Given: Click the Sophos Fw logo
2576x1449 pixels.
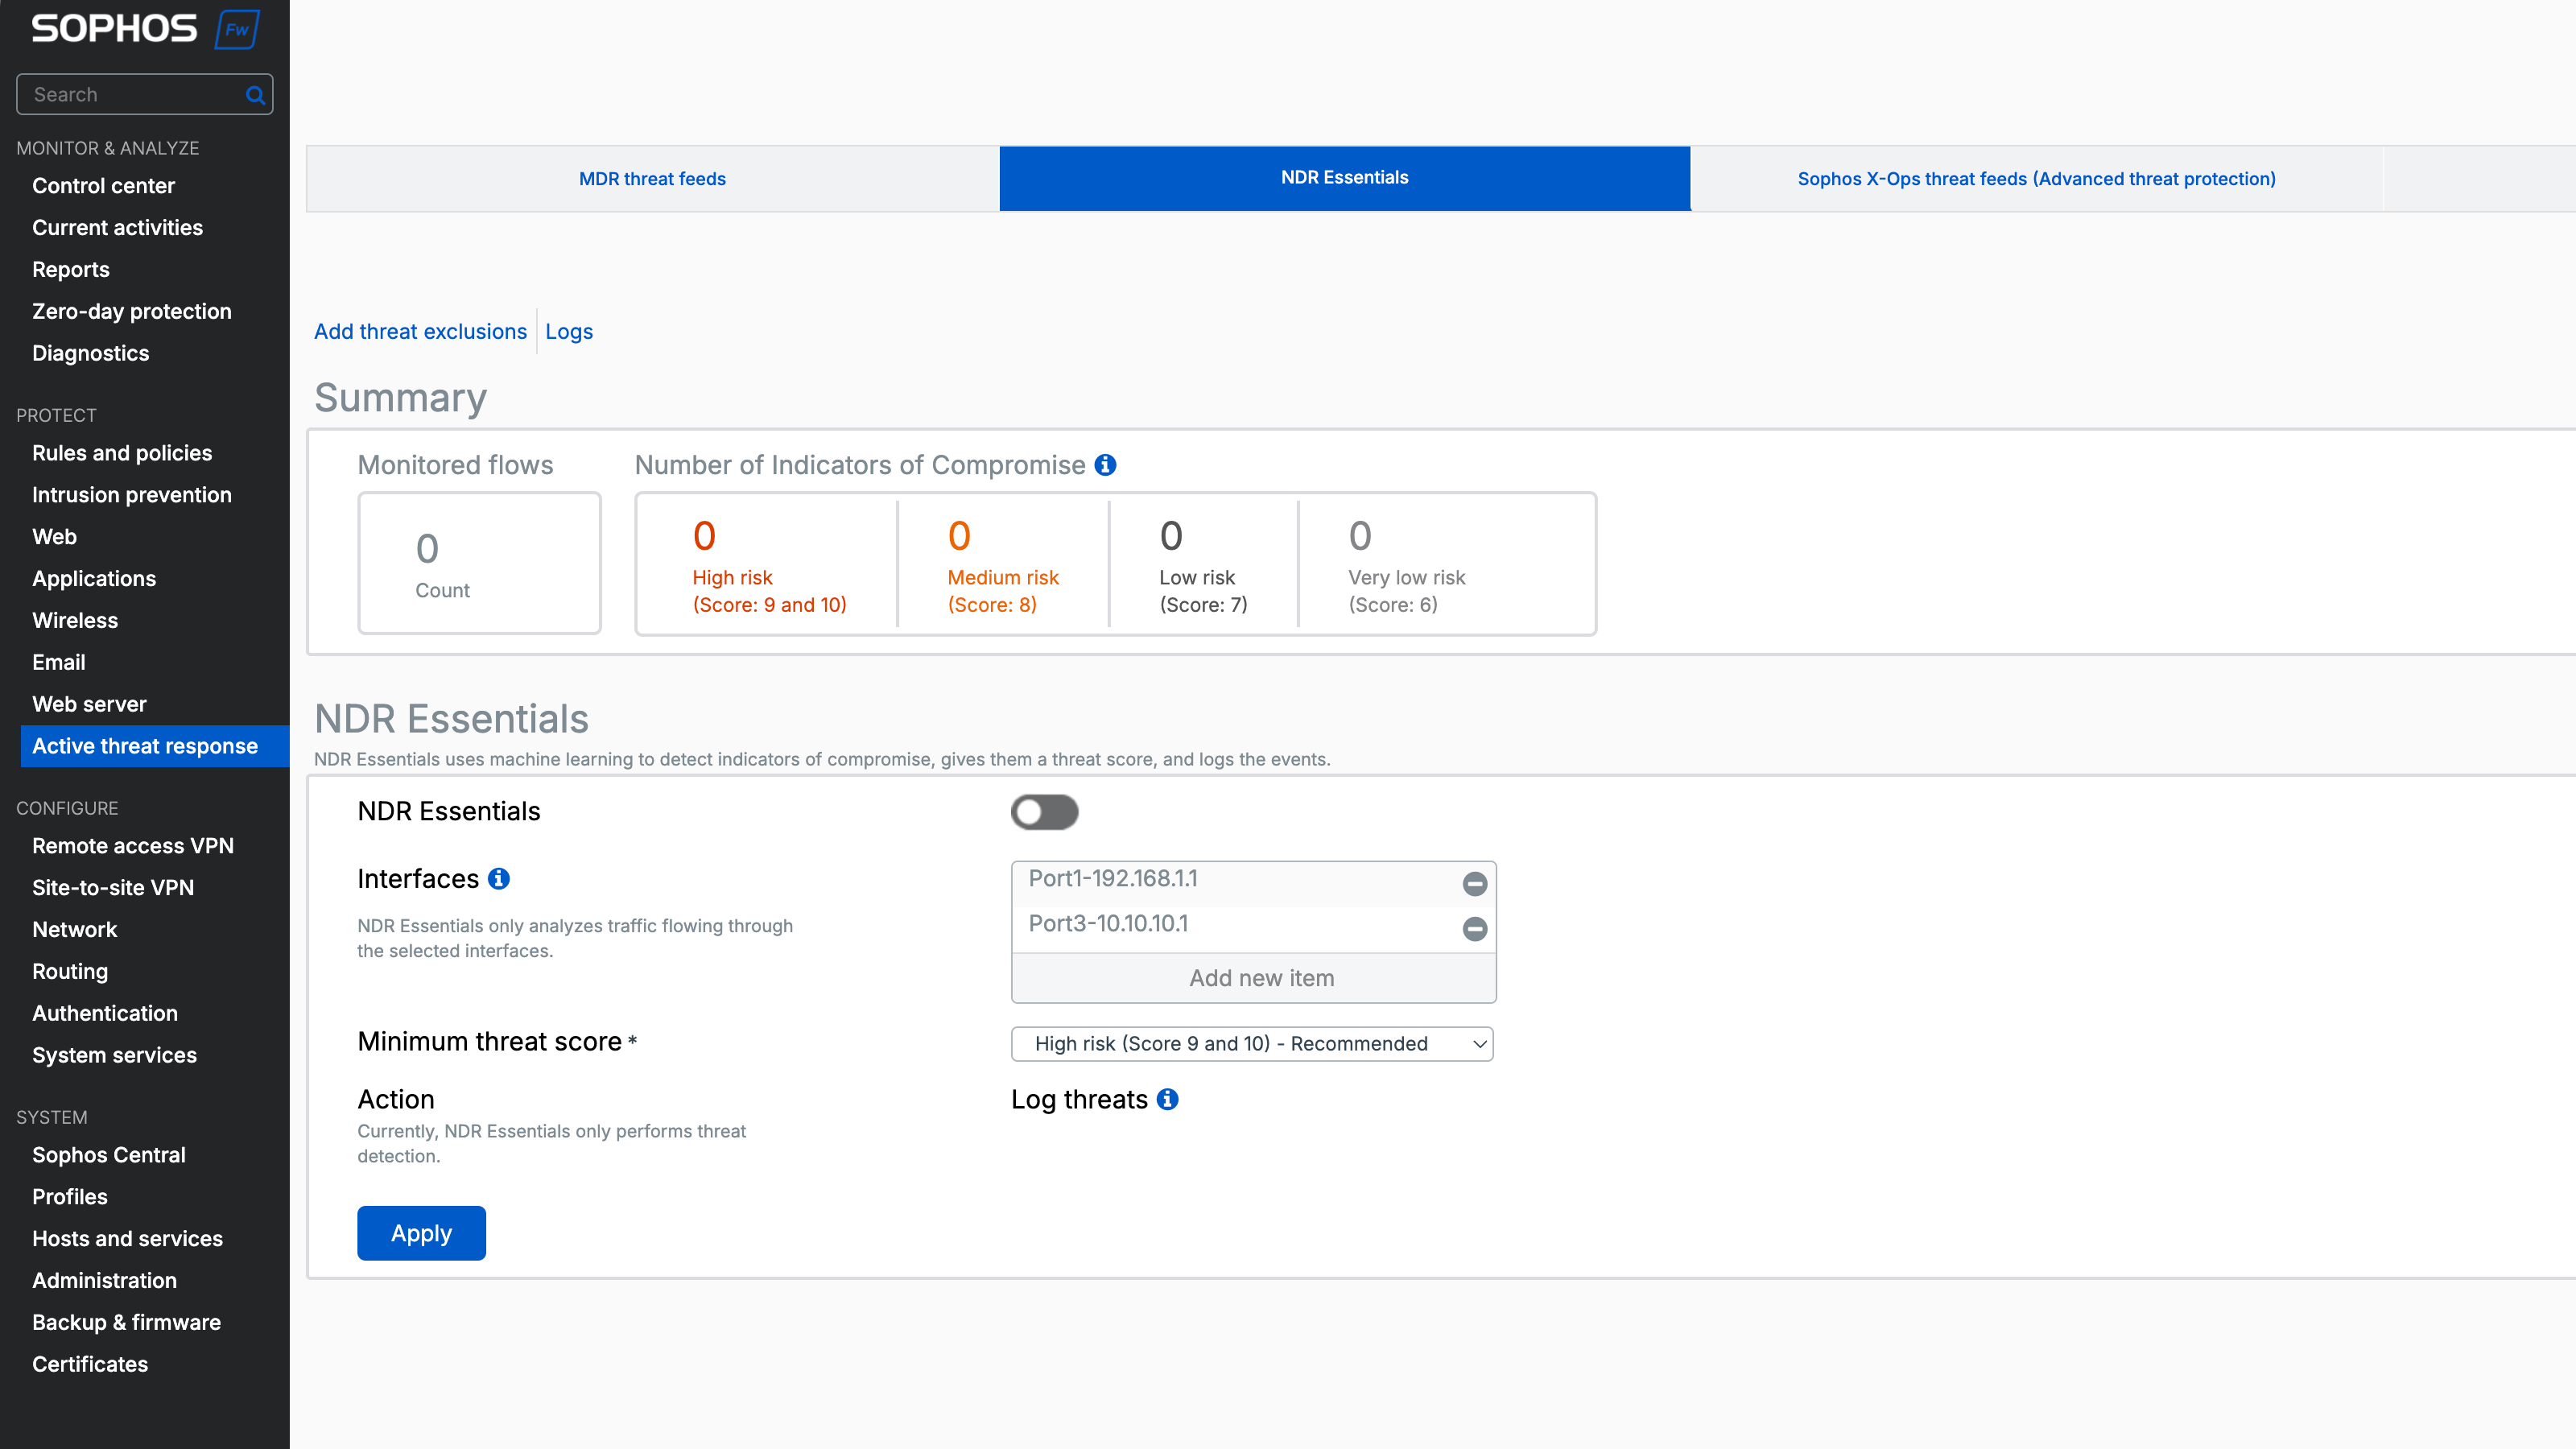Looking at the screenshot, I should (144, 29).
